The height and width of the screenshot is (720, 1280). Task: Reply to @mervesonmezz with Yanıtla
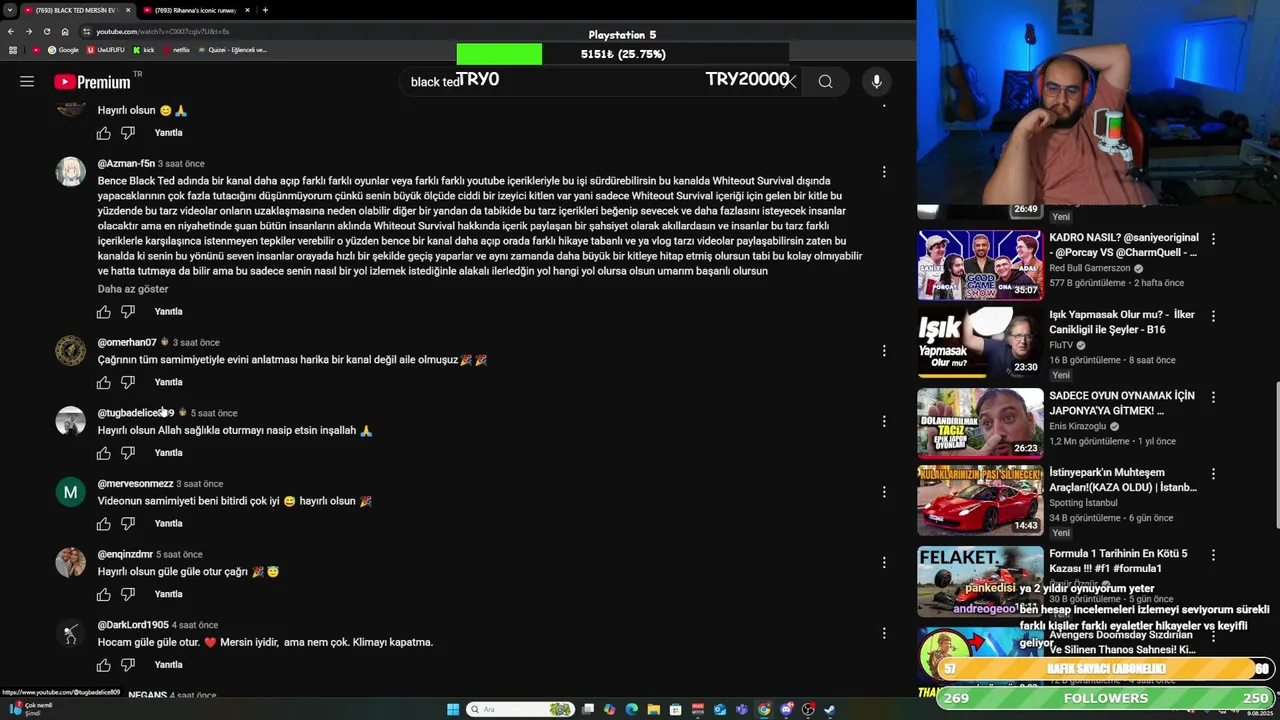tap(168, 524)
